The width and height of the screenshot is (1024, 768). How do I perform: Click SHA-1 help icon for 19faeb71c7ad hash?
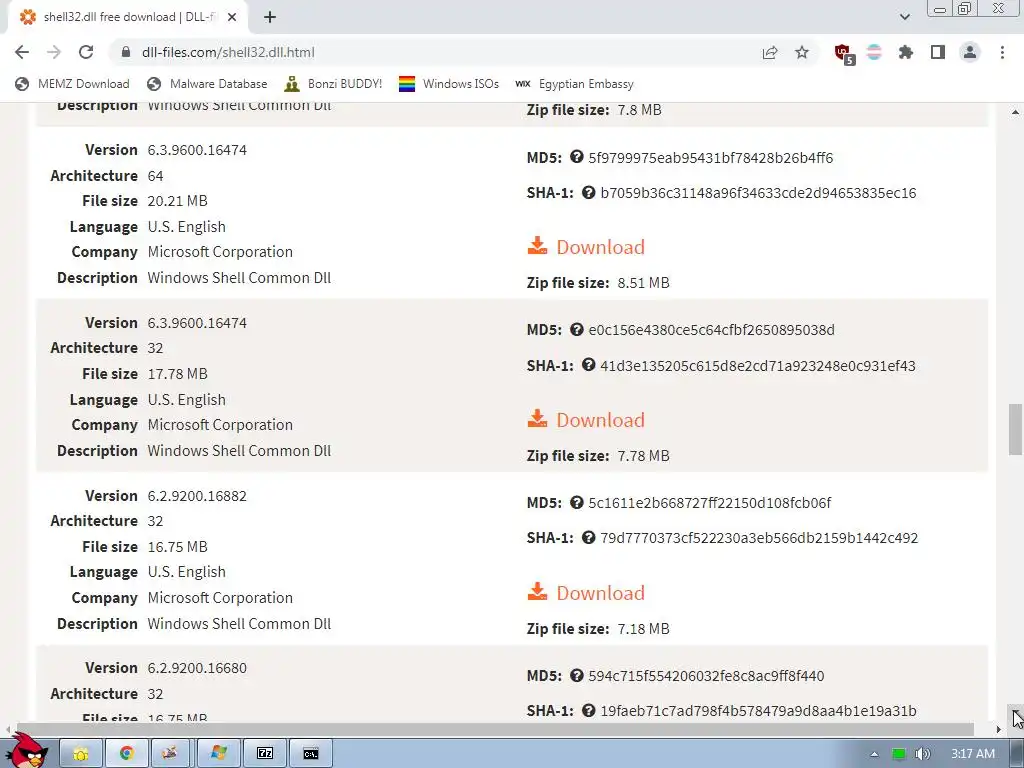click(x=588, y=711)
